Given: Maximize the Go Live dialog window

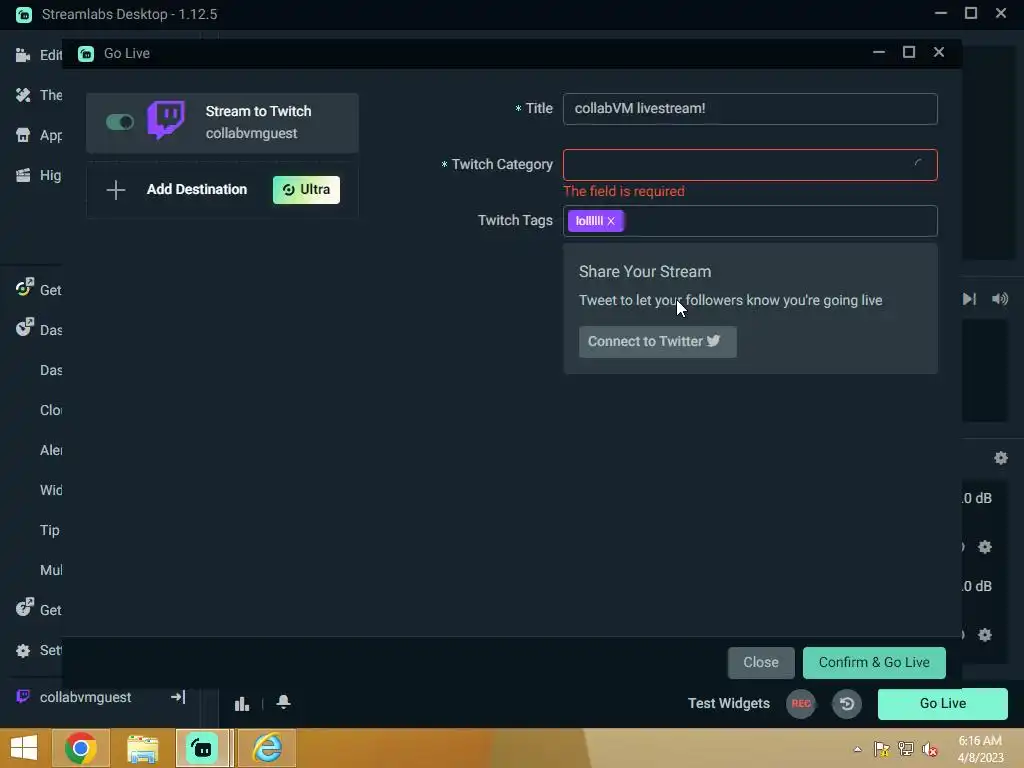Looking at the screenshot, I should tap(908, 52).
